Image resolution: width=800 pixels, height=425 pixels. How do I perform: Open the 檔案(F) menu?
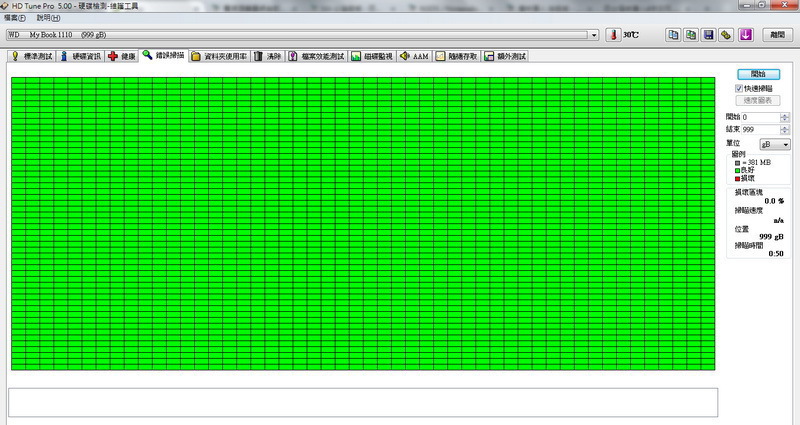(14, 18)
